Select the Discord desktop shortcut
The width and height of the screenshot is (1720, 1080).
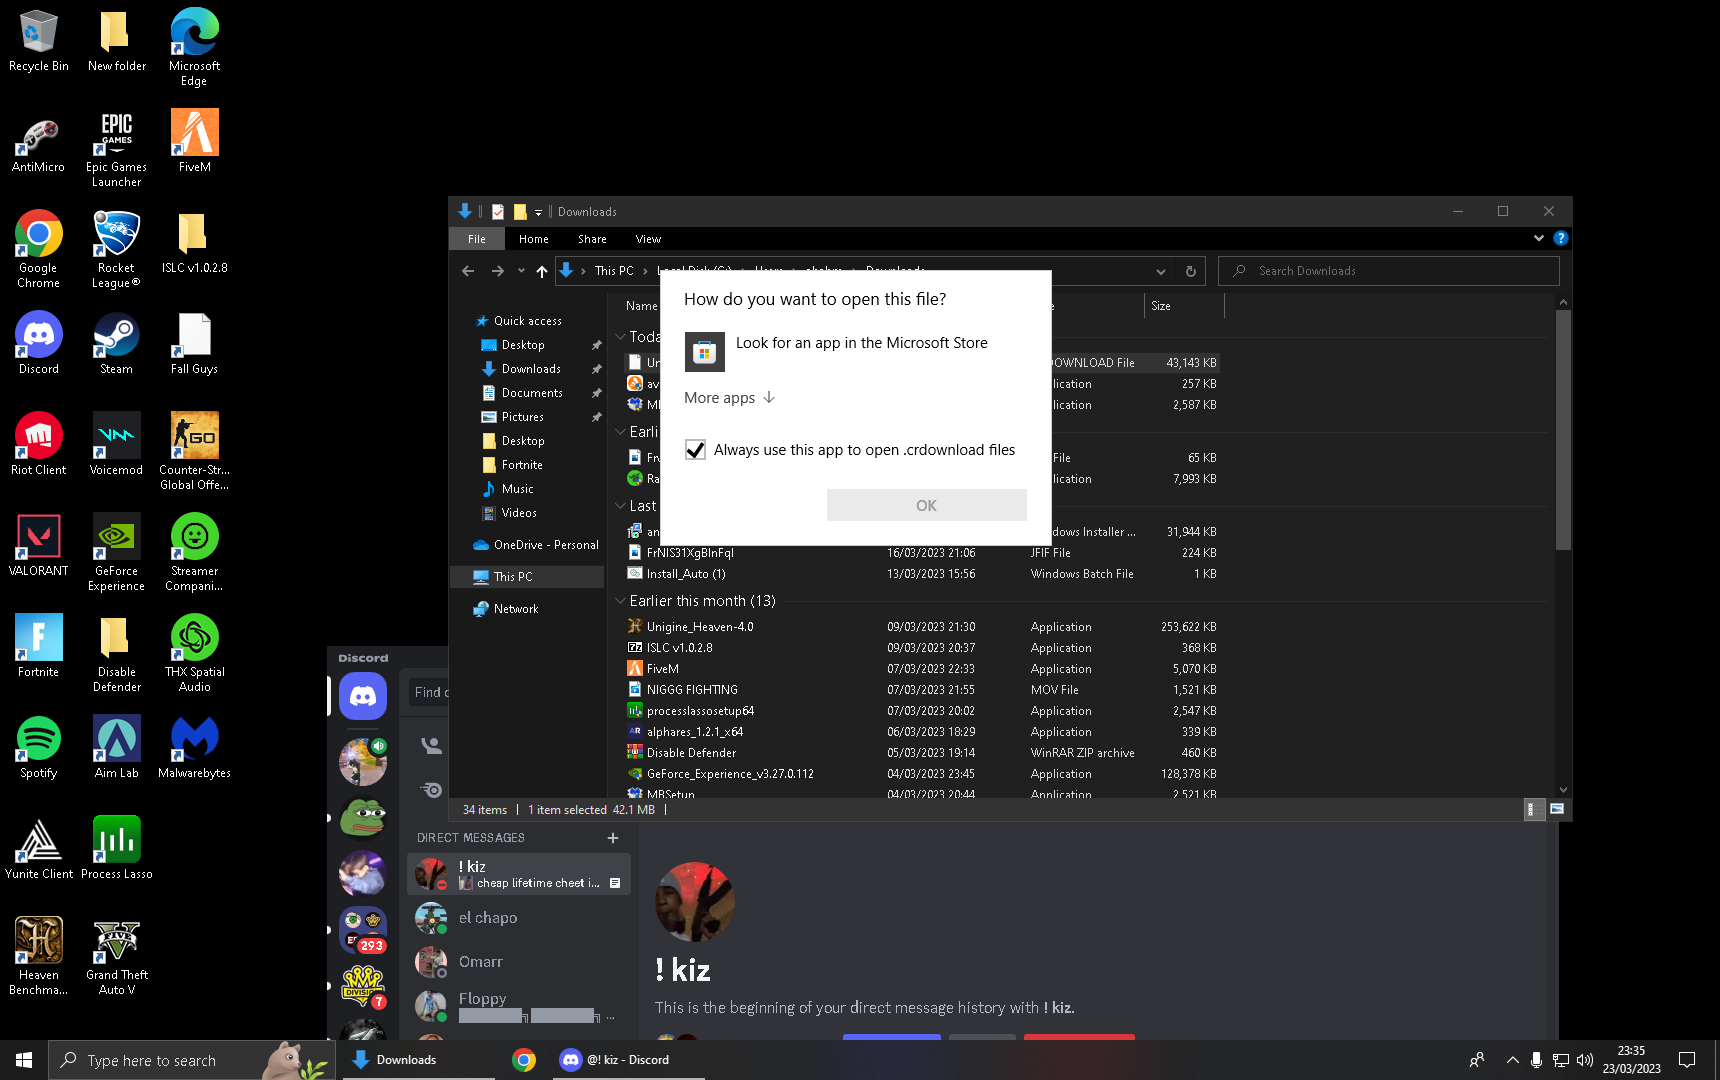38,344
